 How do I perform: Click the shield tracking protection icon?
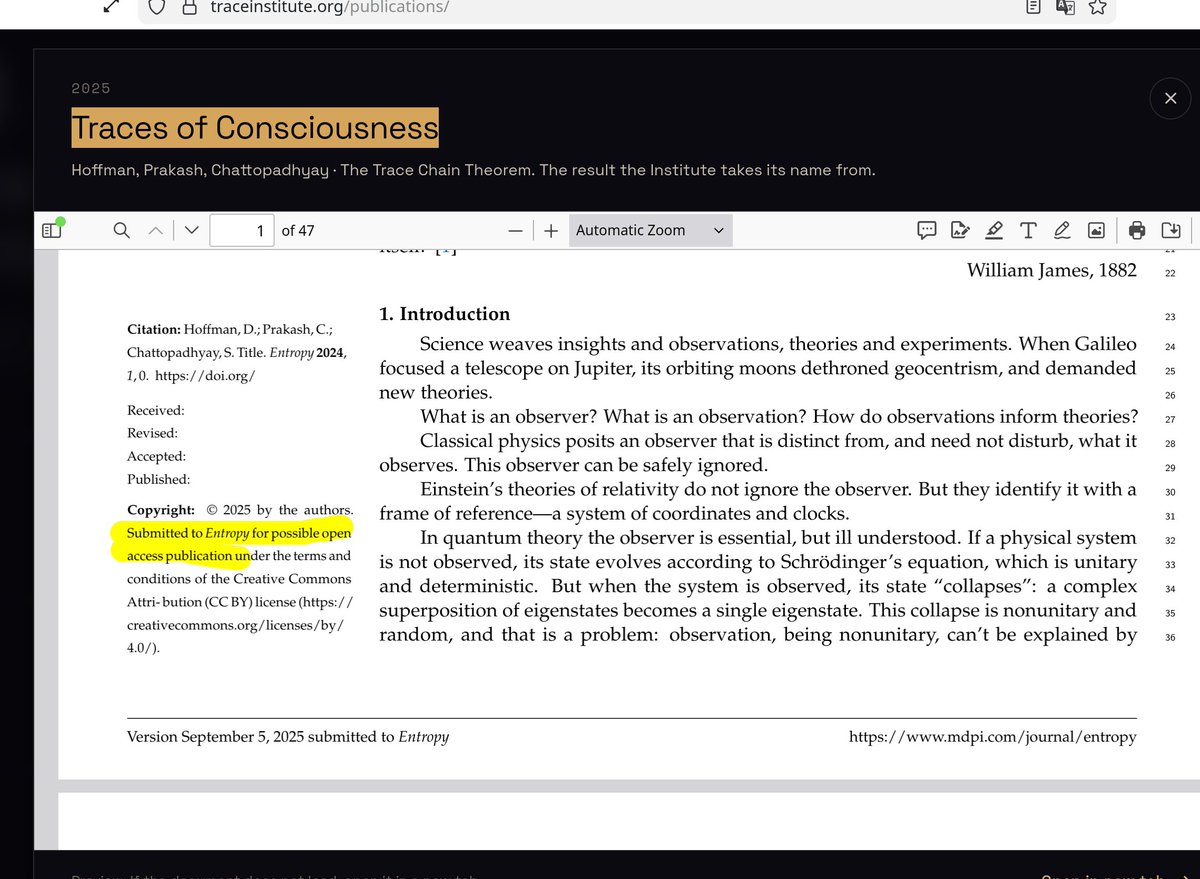156,7
